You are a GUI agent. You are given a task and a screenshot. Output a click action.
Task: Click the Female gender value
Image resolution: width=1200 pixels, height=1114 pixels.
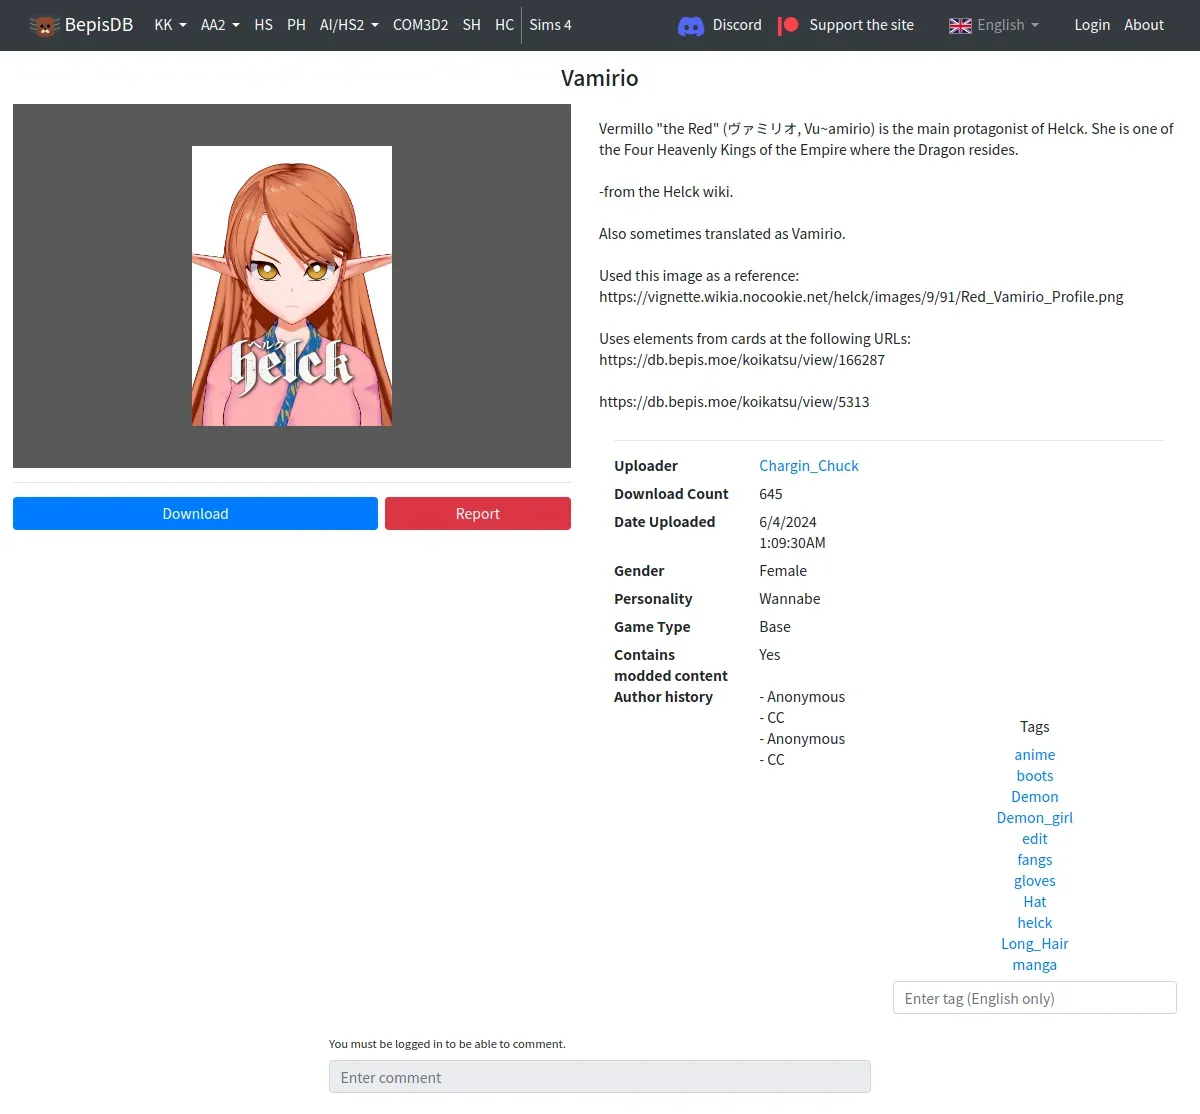[783, 571]
